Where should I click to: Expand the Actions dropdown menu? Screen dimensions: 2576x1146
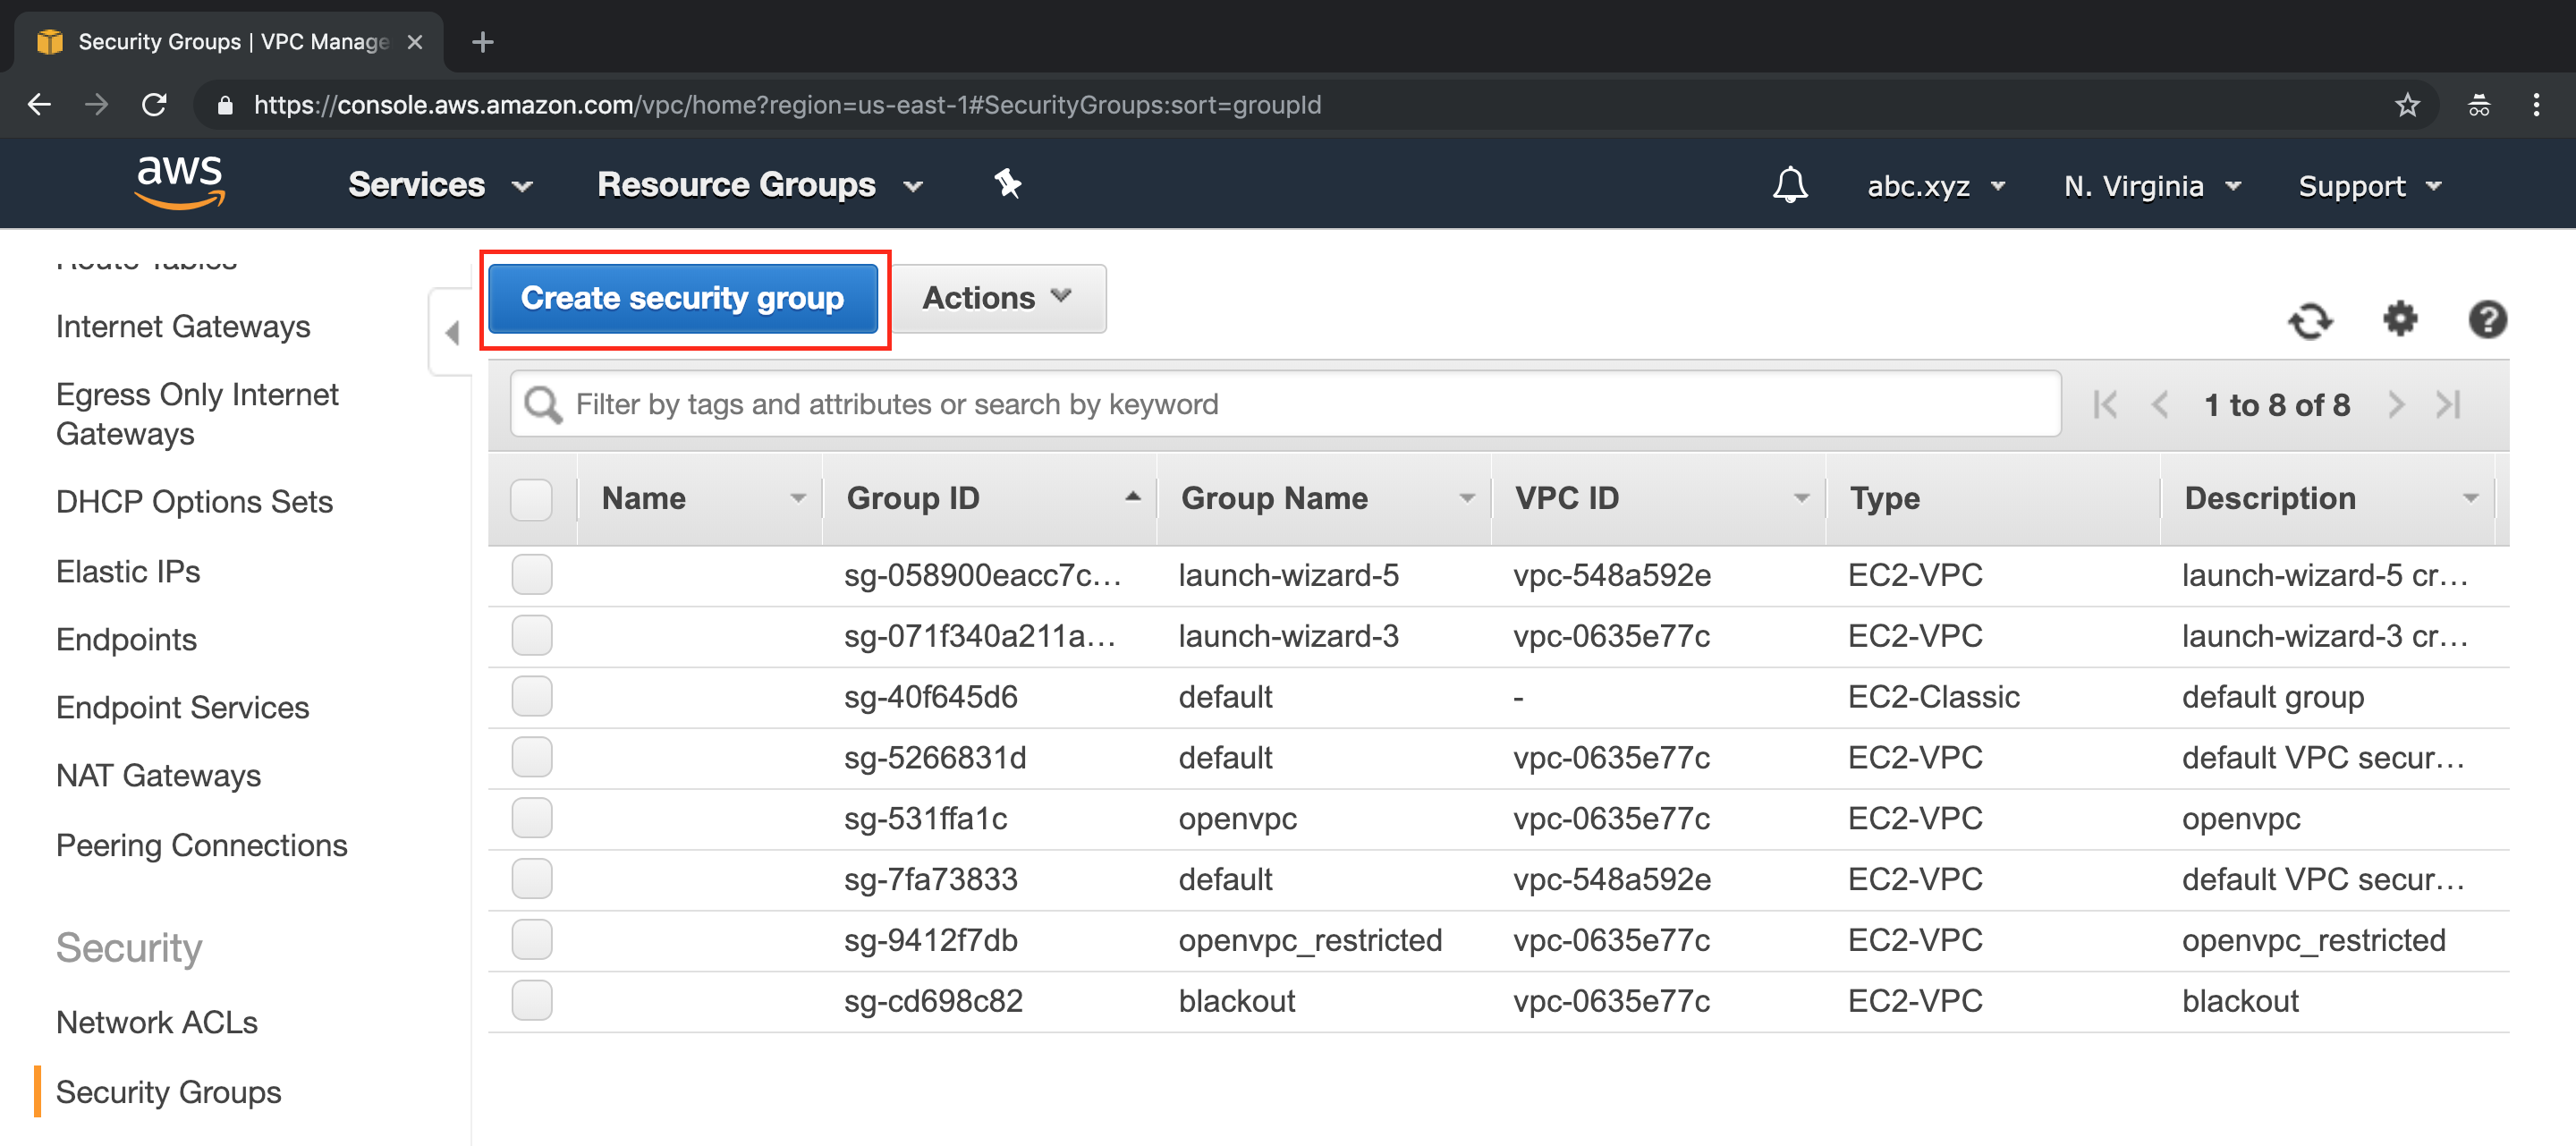[x=997, y=298]
